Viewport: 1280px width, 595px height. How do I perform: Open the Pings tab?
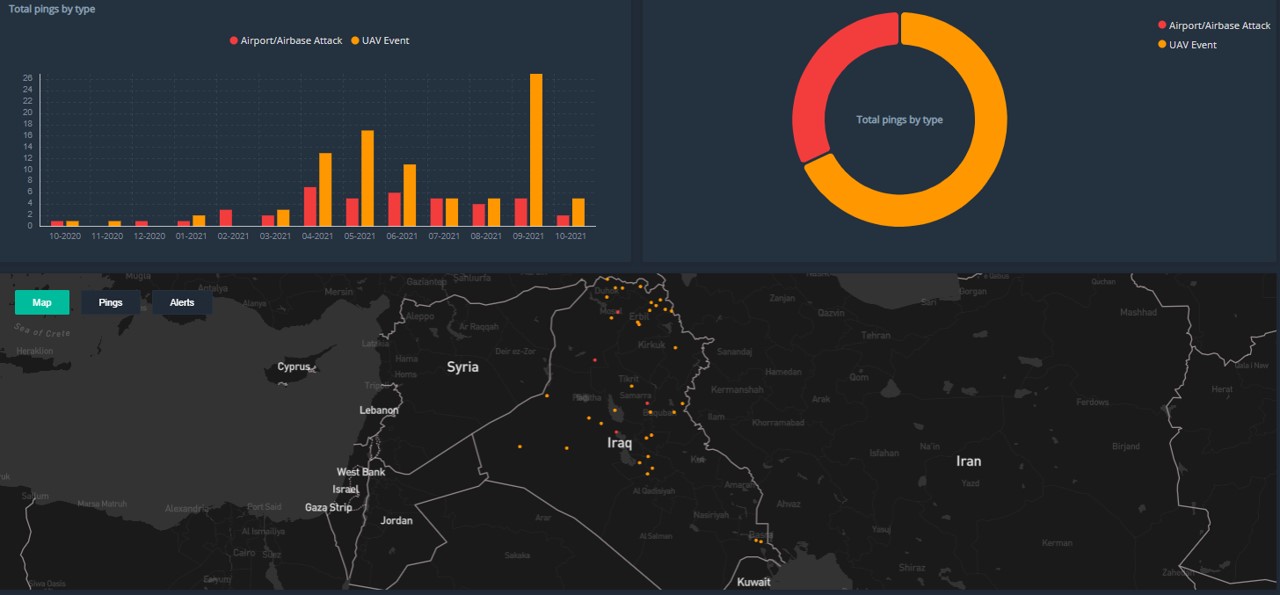point(111,302)
